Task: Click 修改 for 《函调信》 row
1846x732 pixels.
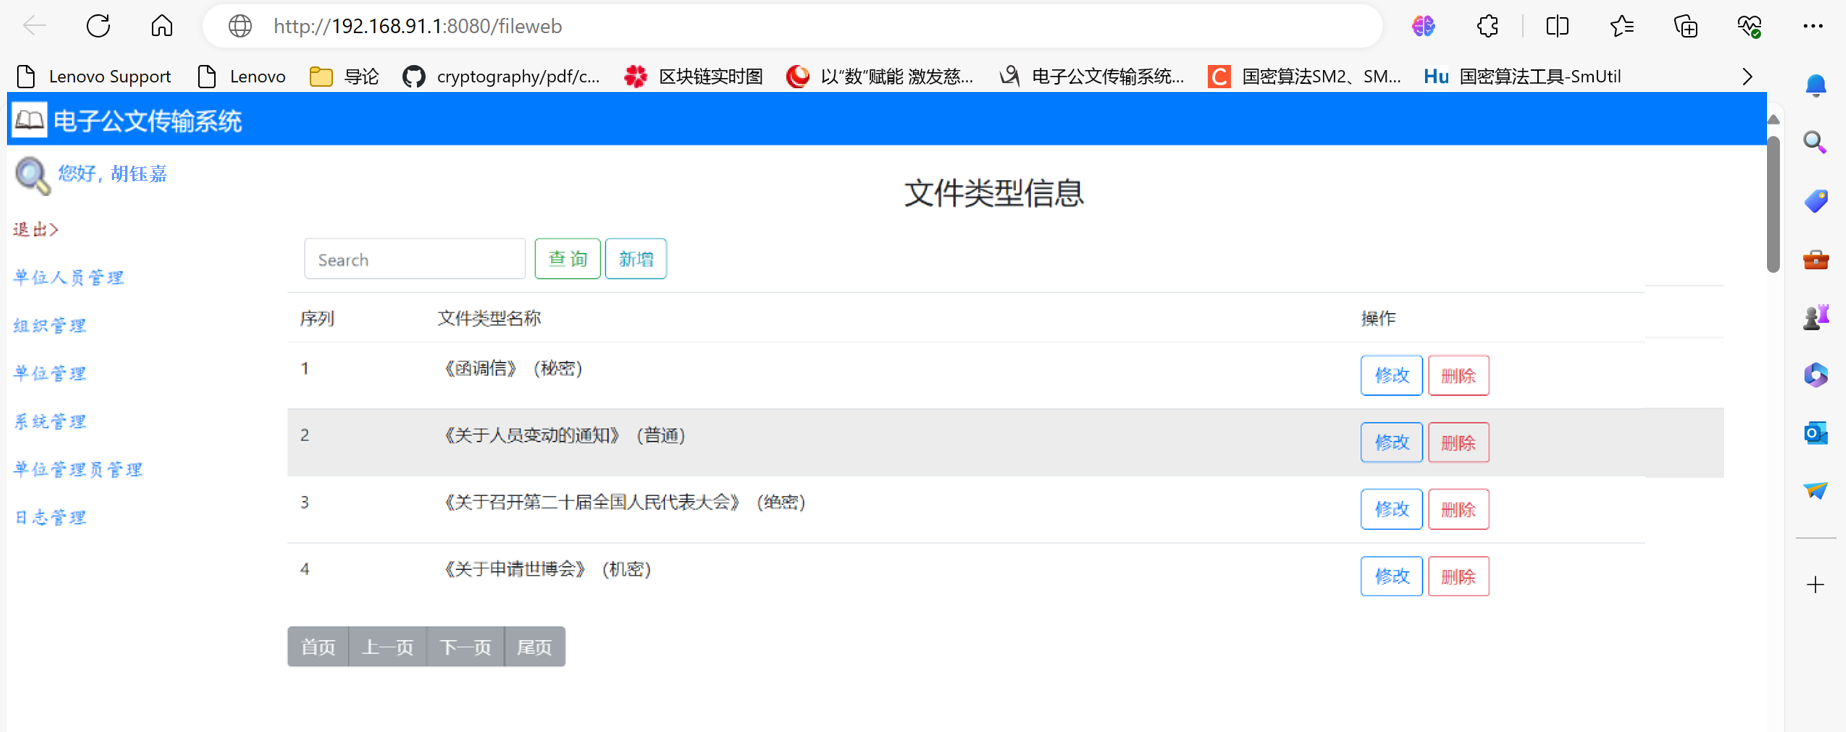Action: (x=1391, y=375)
